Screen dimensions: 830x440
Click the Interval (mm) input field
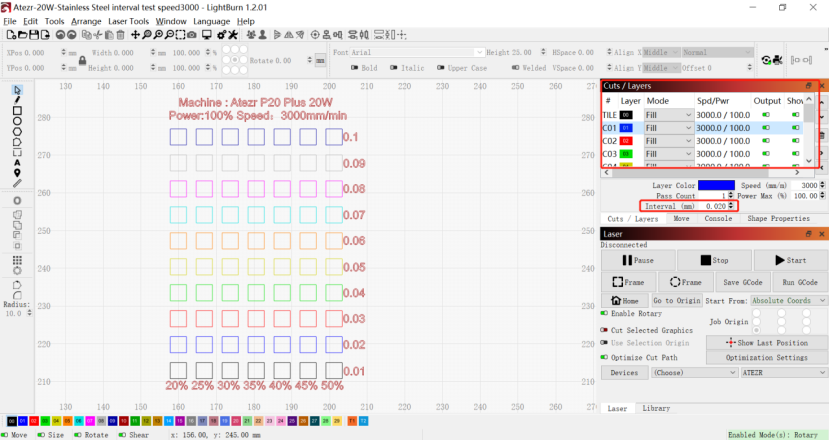(714, 206)
